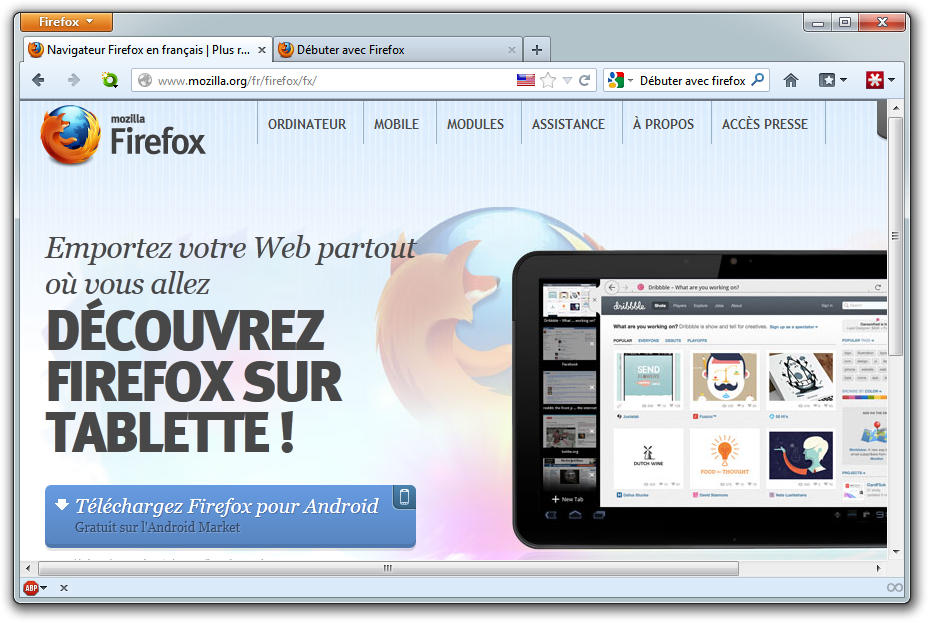Click the site identity globe icon
Screen dimensions: 928x623
pos(145,80)
